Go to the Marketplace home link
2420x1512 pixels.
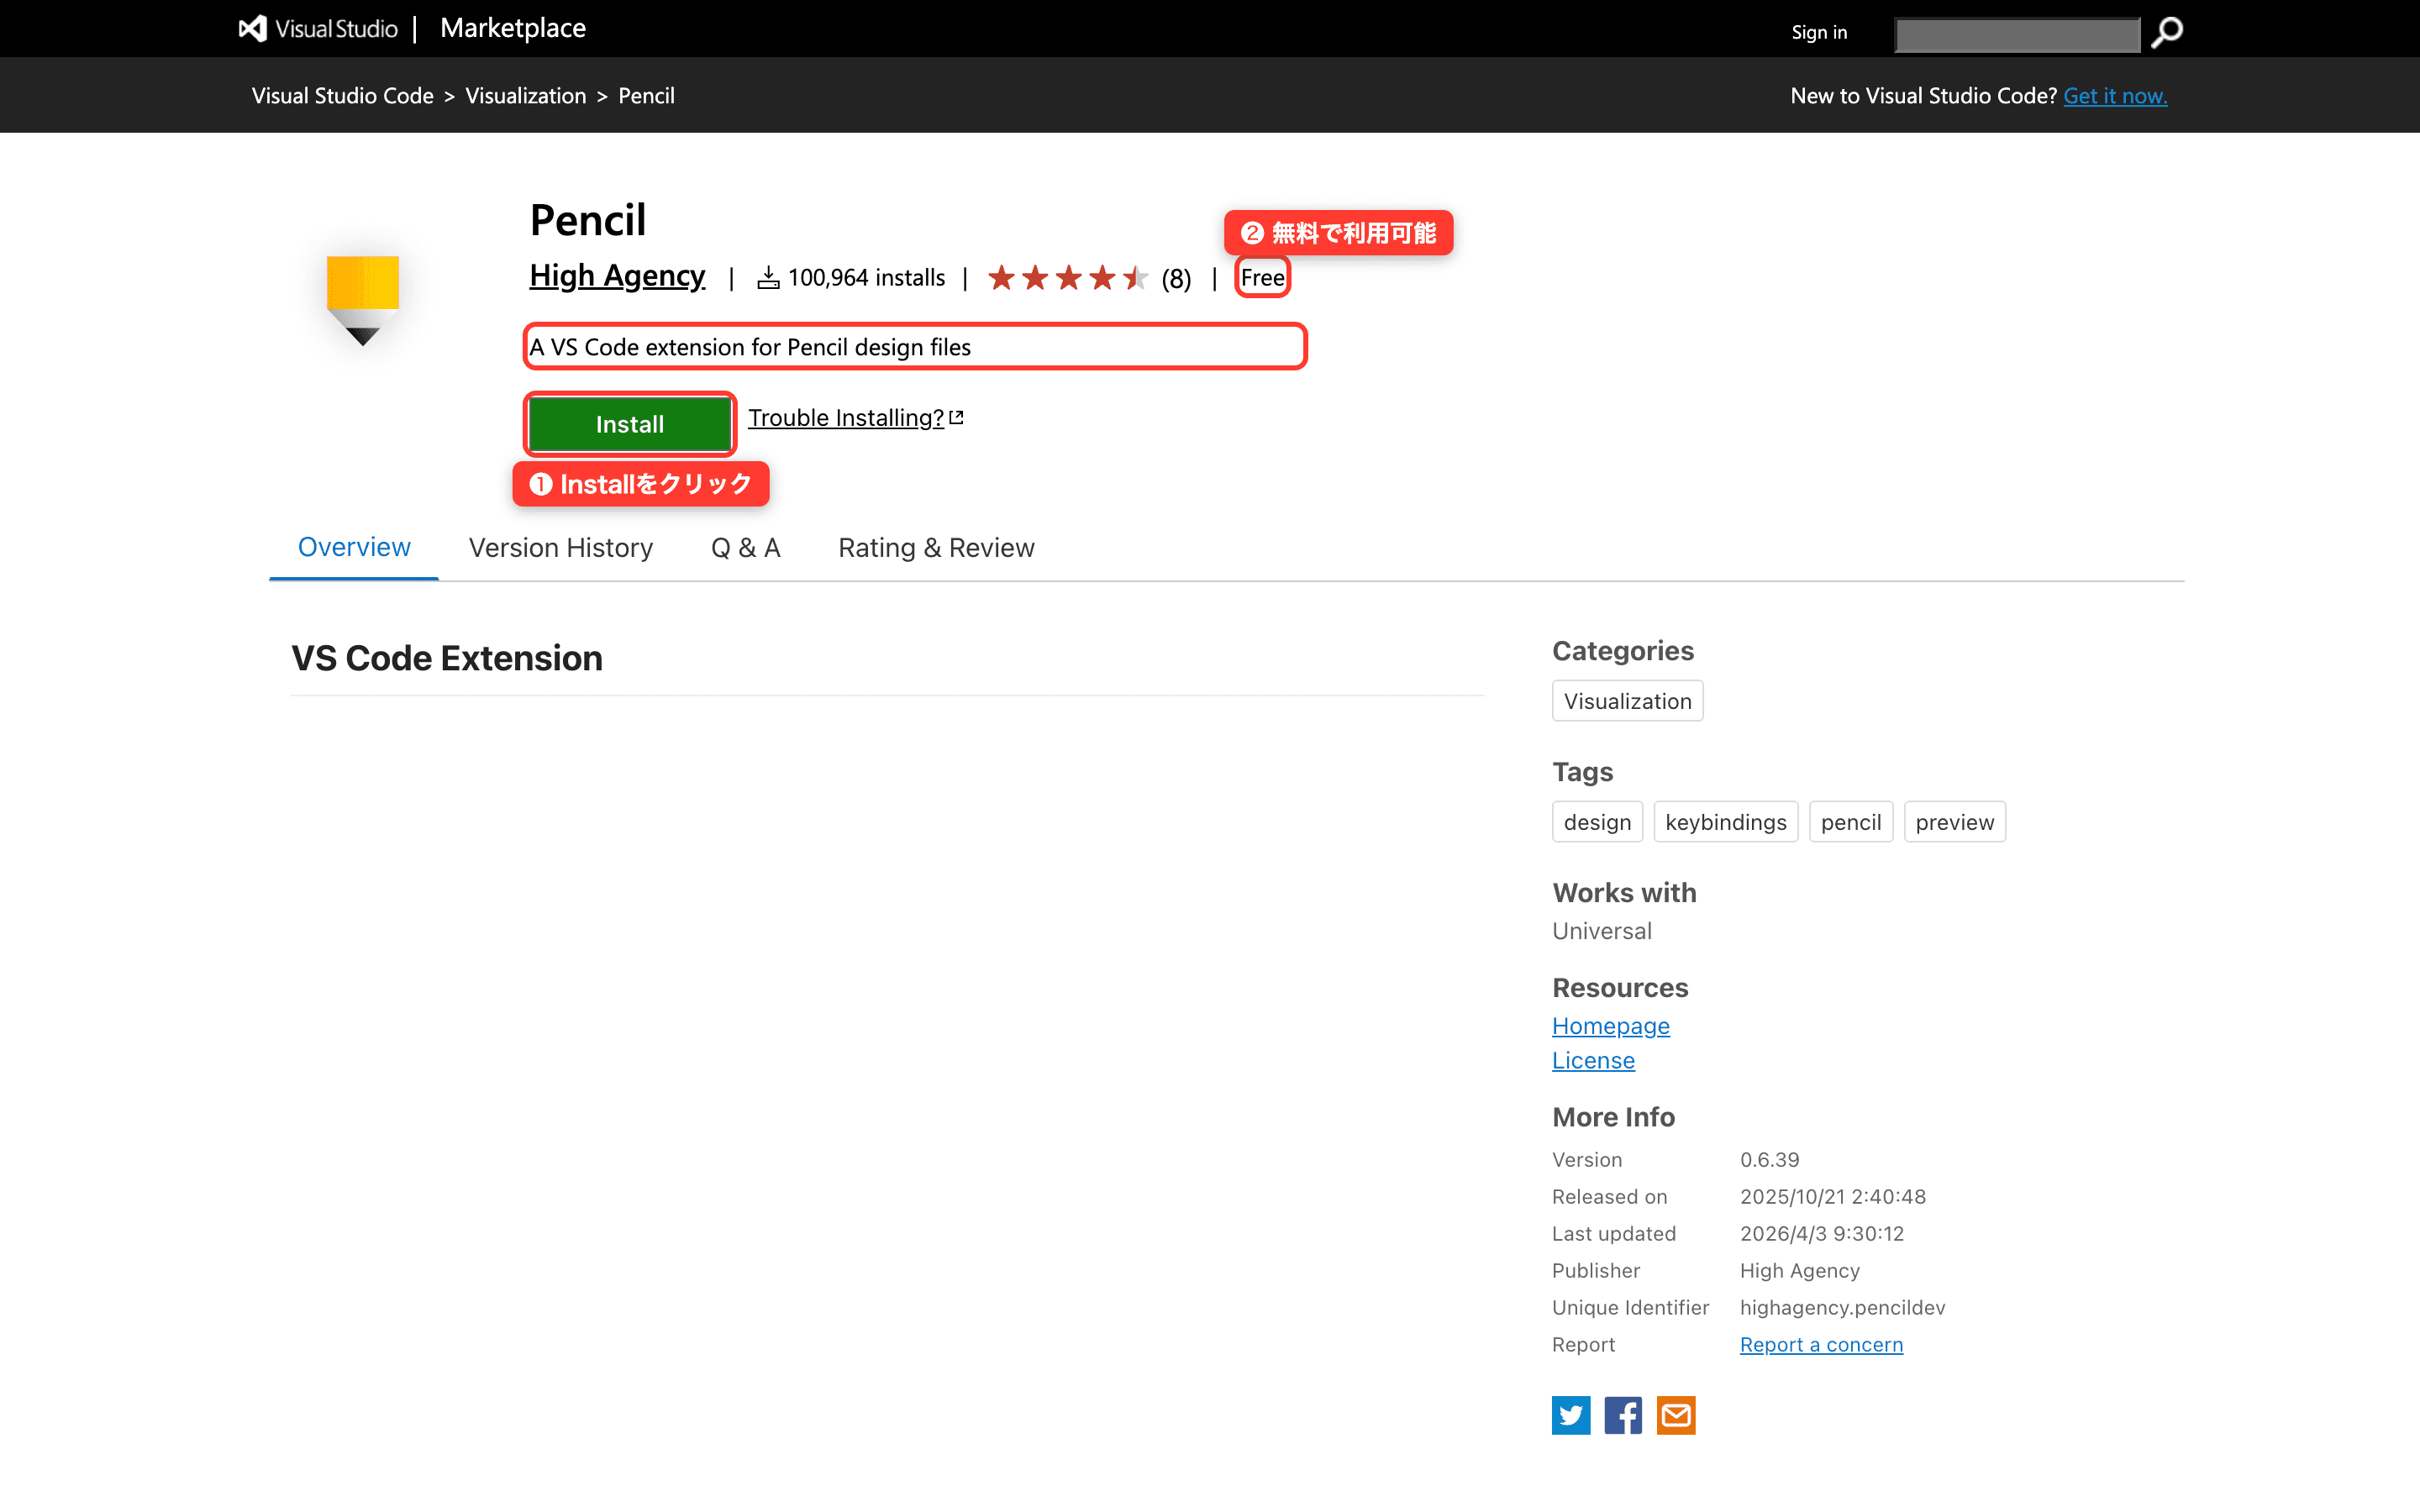(513, 28)
